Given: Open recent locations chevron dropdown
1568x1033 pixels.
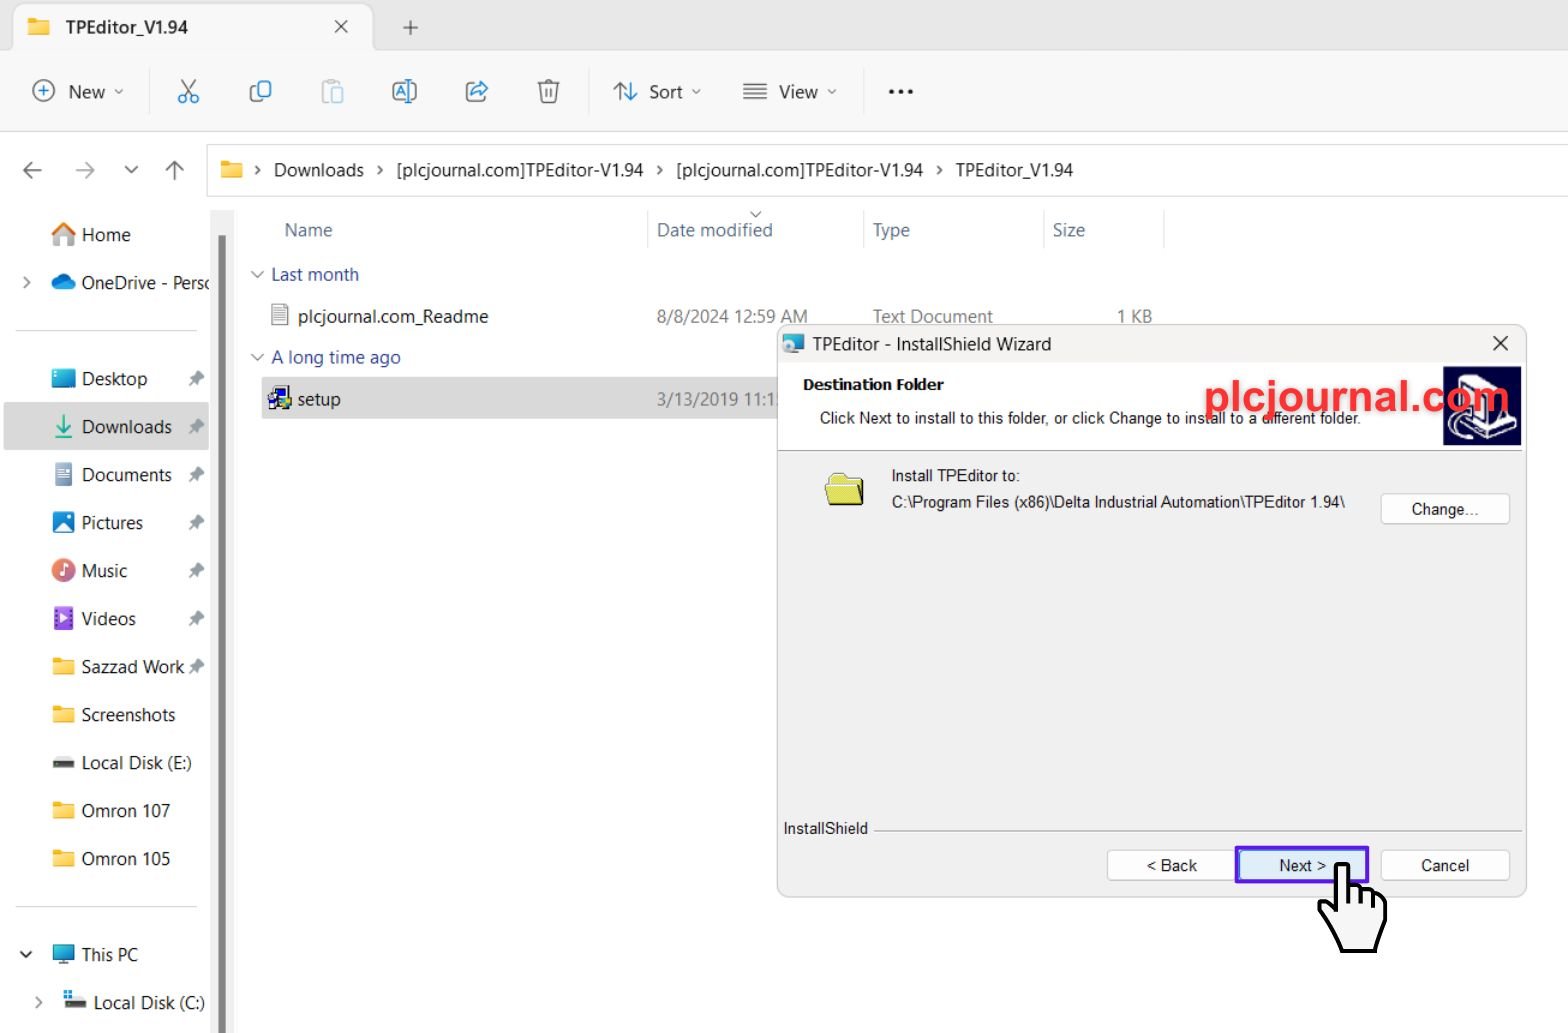Looking at the screenshot, I should tap(131, 170).
